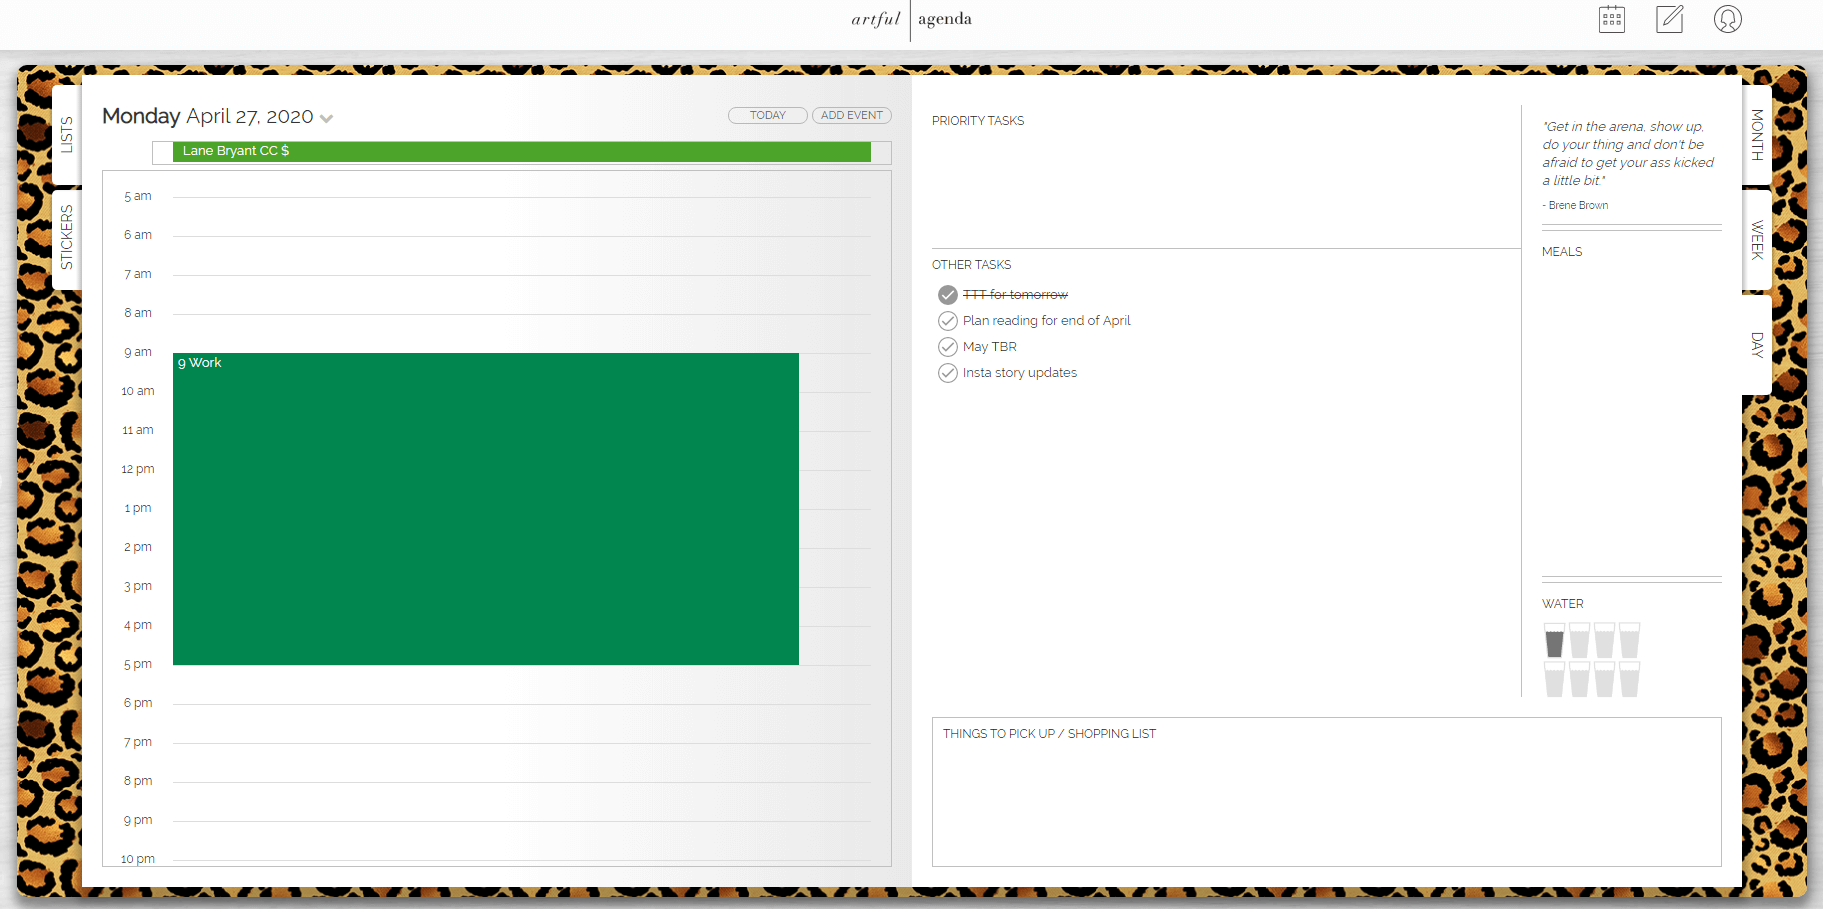Click the PRIORITY TASKS heading area
Screen dimensions: 1823x909
pyautogui.click(x=978, y=121)
